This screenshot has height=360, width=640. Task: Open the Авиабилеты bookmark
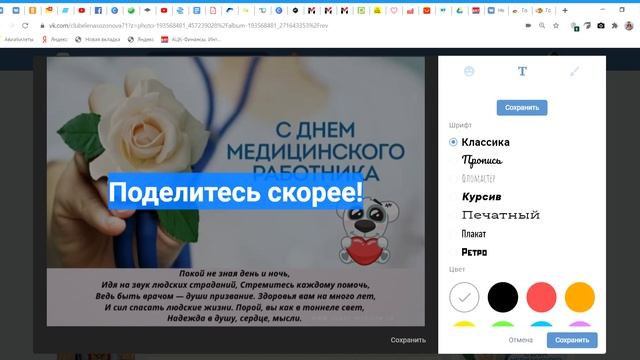tap(18, 39)
